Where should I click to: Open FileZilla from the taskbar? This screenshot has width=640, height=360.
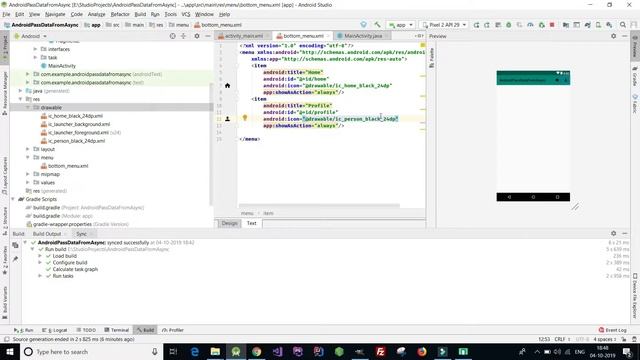380,351
